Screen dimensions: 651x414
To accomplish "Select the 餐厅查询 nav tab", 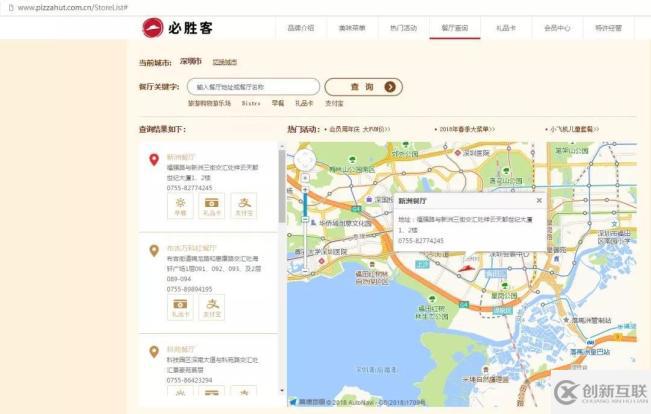I will click(x=455, y=28).
